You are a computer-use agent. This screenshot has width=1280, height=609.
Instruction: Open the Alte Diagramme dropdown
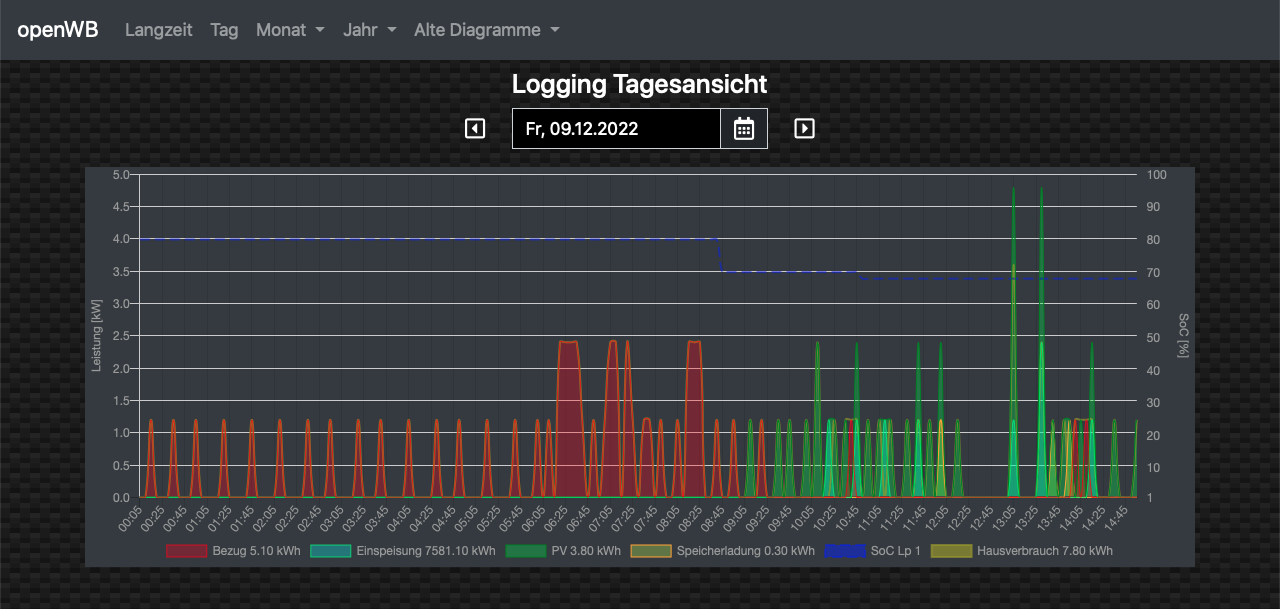point(486,30)
